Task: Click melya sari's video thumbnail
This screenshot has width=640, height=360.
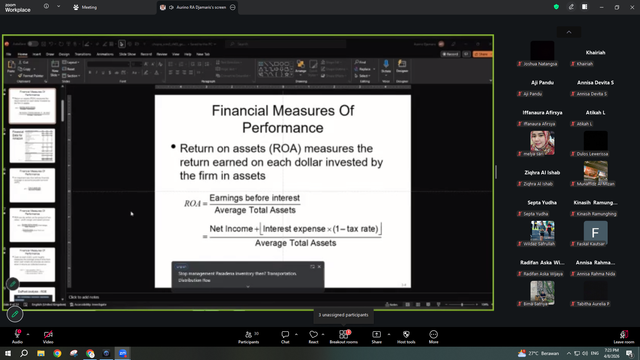Action: (x=542, y=143)
